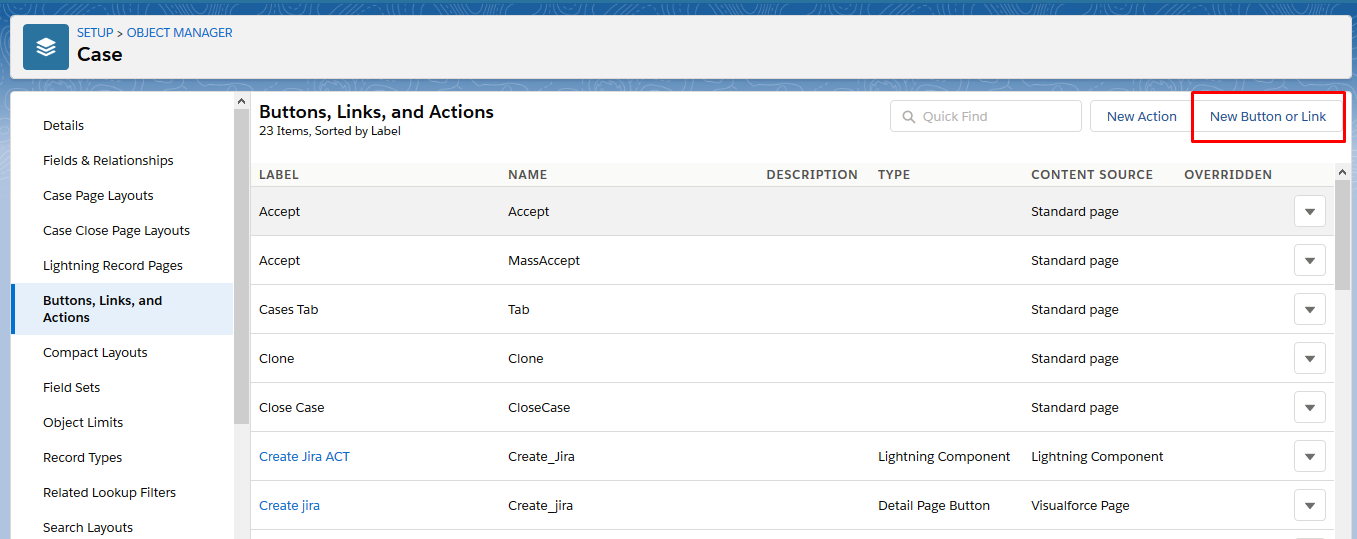Open dropdown for Create Jira ACT row
The width and height of the screenshot is (1357, 539).
click(x=1309, y=457)
